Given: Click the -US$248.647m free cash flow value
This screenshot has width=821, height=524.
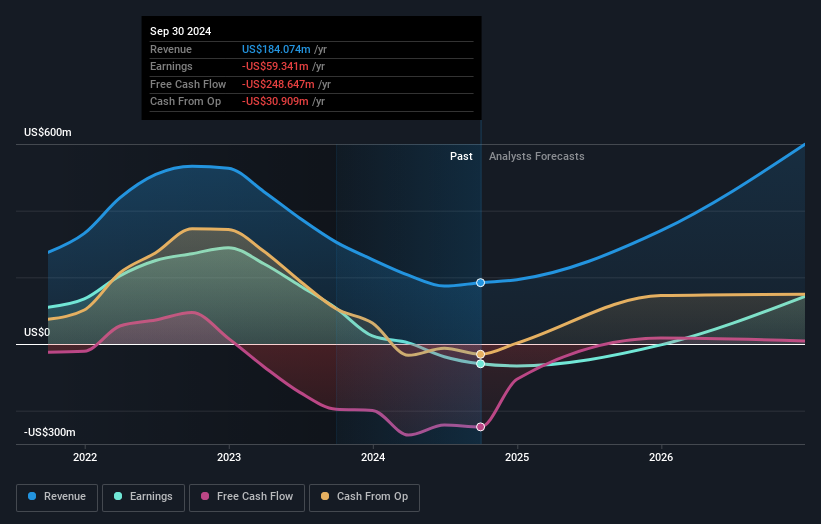Looking at the screenshot, I should (x=278, y=84).
